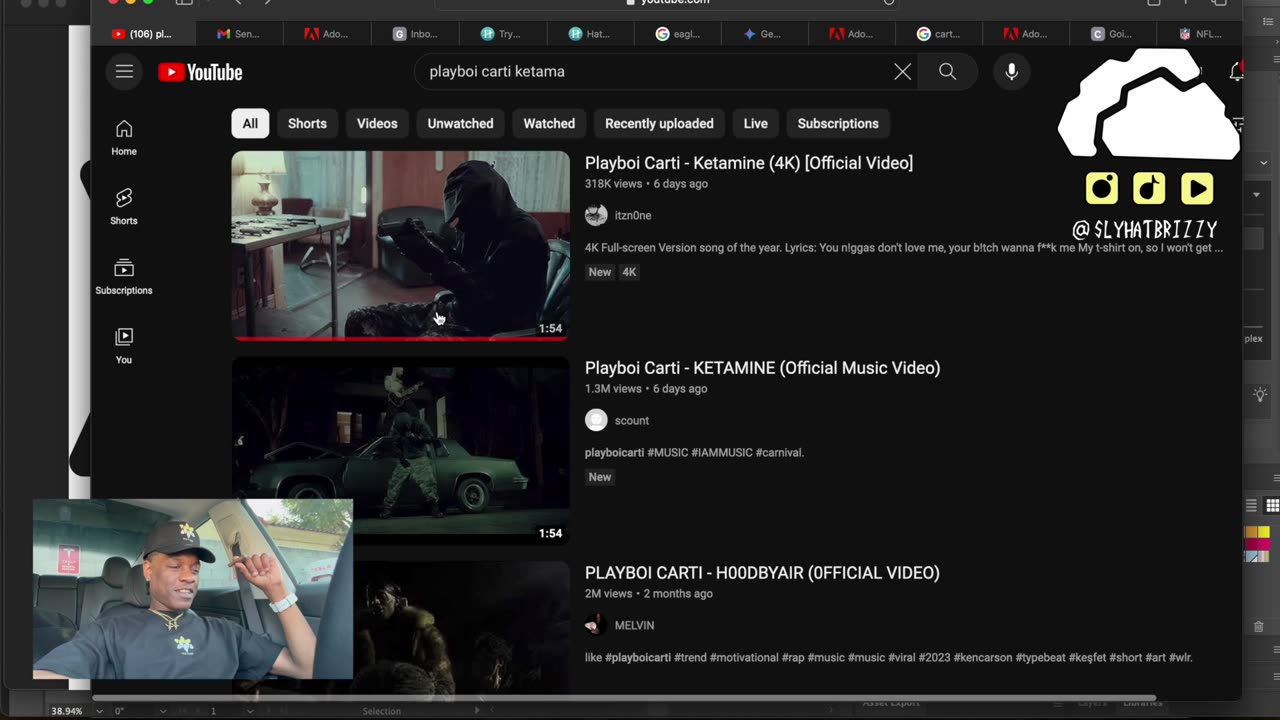Open Playboi Carti - KETAMINE (Official Music Video) title
Viewport: 1280px width, 720px height.
coord(762,368)
